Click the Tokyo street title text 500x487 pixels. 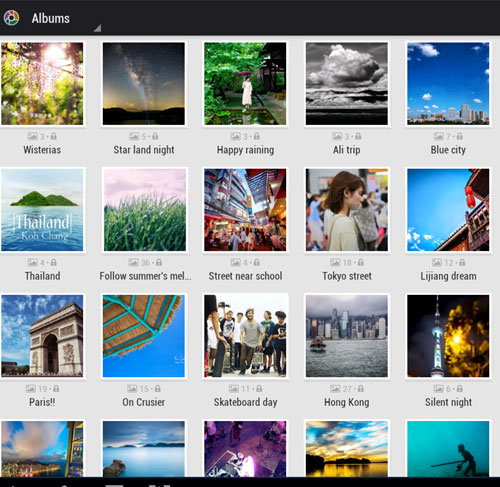point(347,276)
